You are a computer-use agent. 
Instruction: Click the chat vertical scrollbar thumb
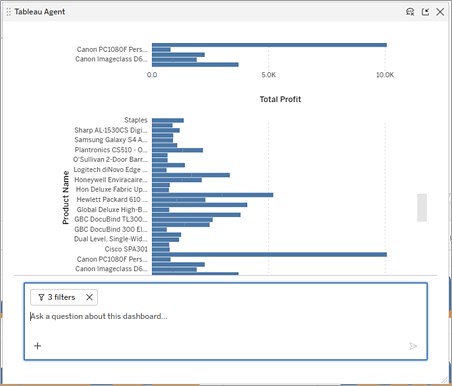point(422,207)
